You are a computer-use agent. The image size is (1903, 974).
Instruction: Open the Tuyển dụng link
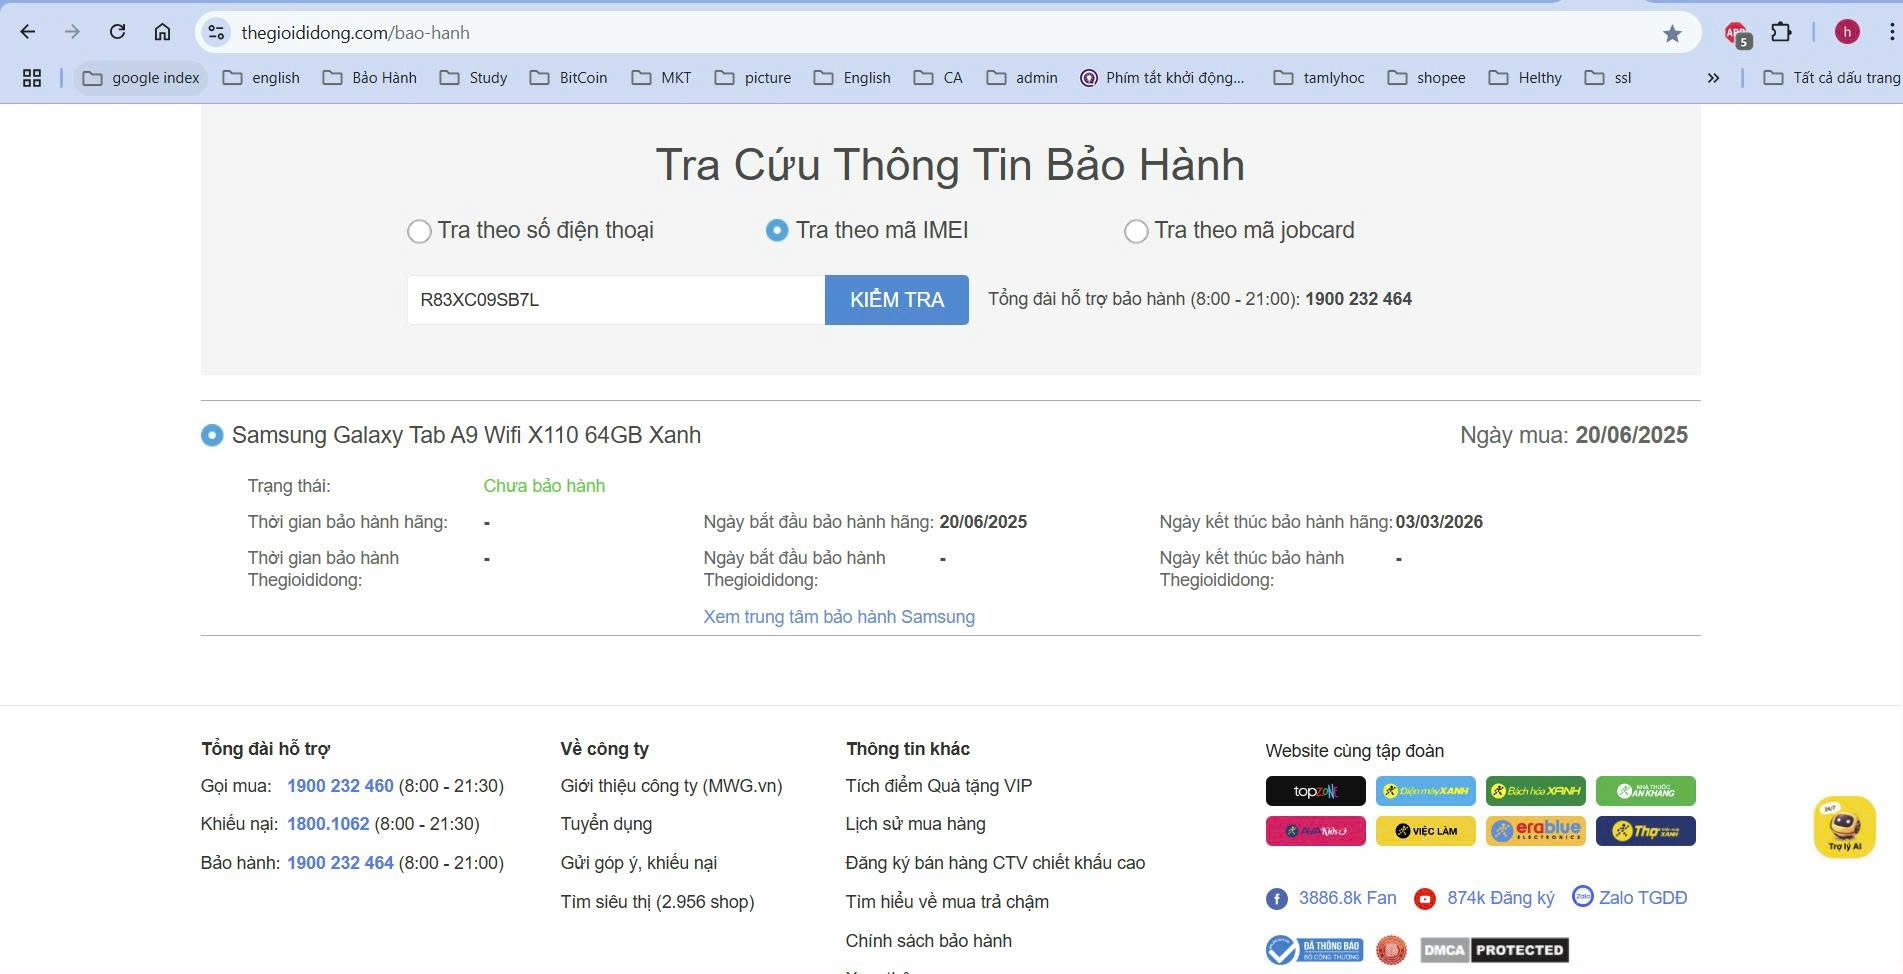point(606,824)
